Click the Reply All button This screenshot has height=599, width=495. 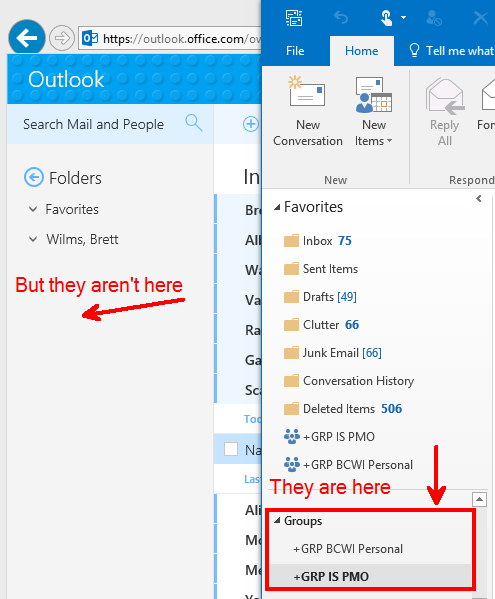[445, 111]
